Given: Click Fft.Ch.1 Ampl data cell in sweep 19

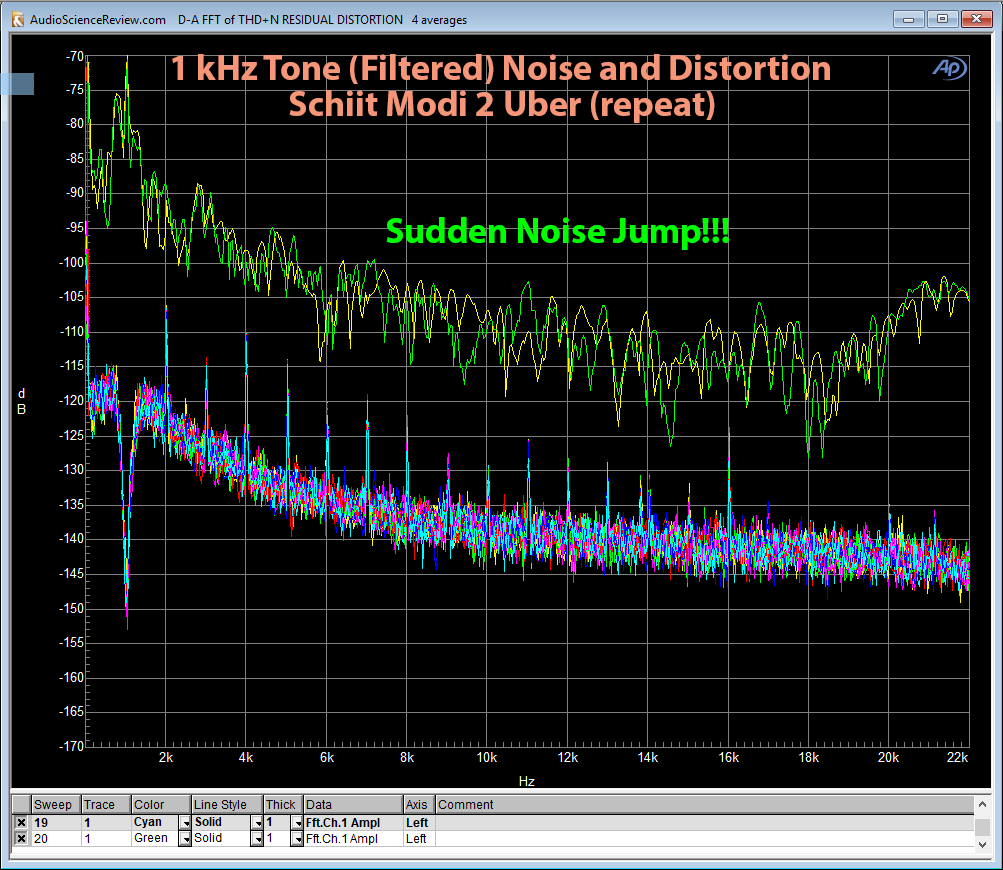Looking at the screenshot, I should (x=353, y=823).
